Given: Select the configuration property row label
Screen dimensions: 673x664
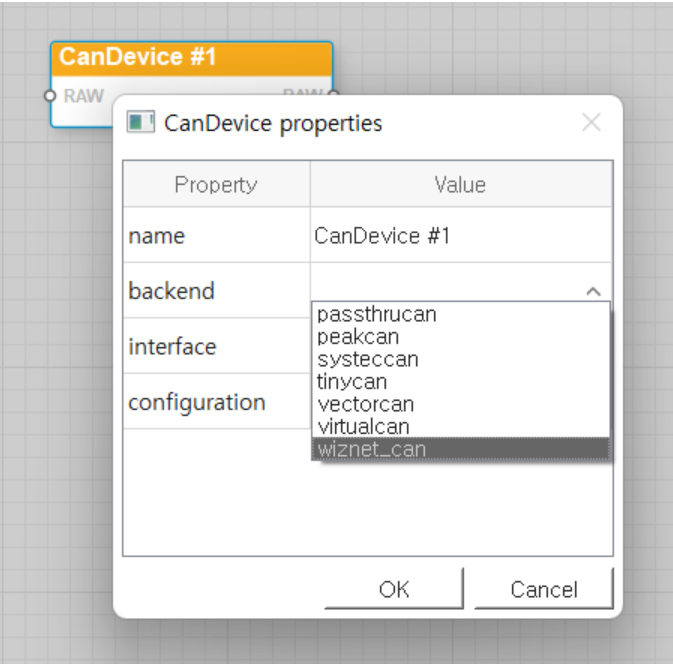Looking at the screenshot, I should pos(197,403).
